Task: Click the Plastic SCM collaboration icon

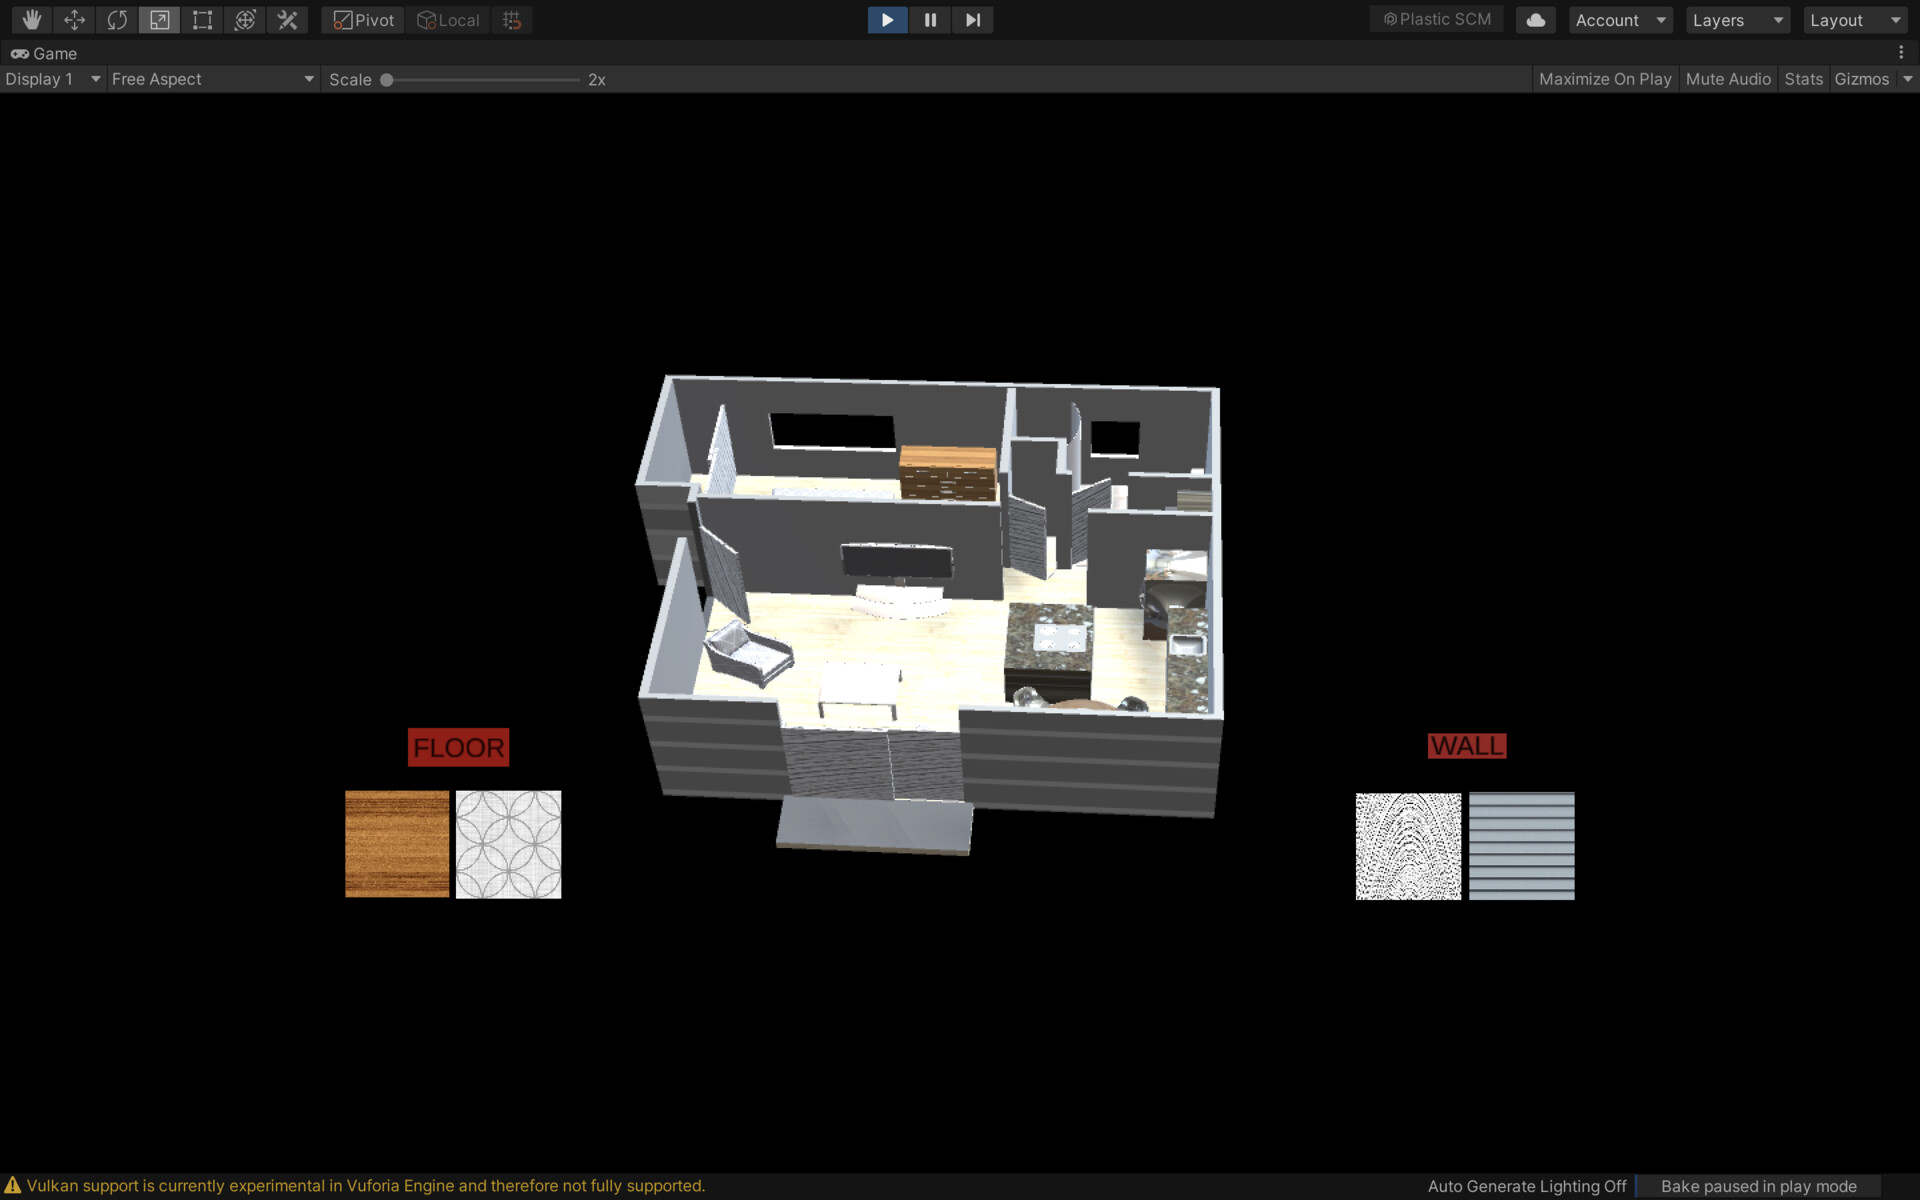Action: (1436, 19)
